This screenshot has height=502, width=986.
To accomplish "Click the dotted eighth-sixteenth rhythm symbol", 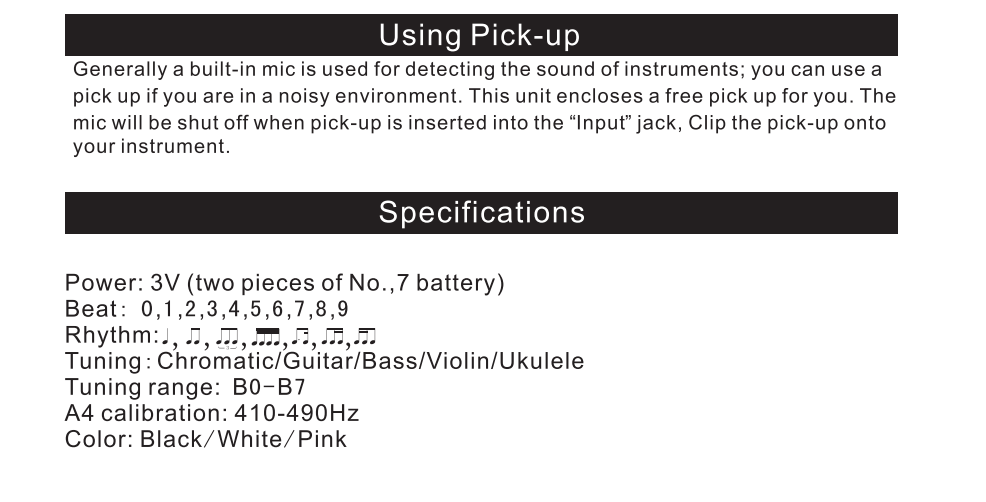I will pyautogui.click(x=300, y=338).
